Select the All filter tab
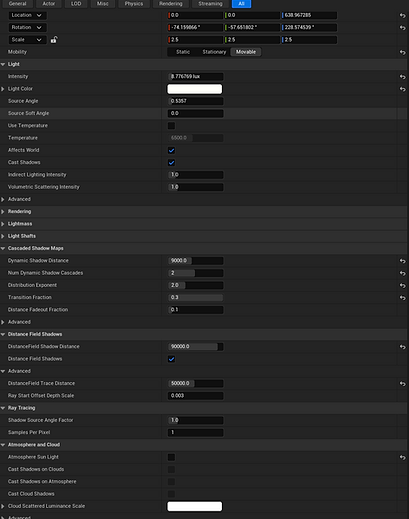Screen dimensions: 409x519 point(241,4)
